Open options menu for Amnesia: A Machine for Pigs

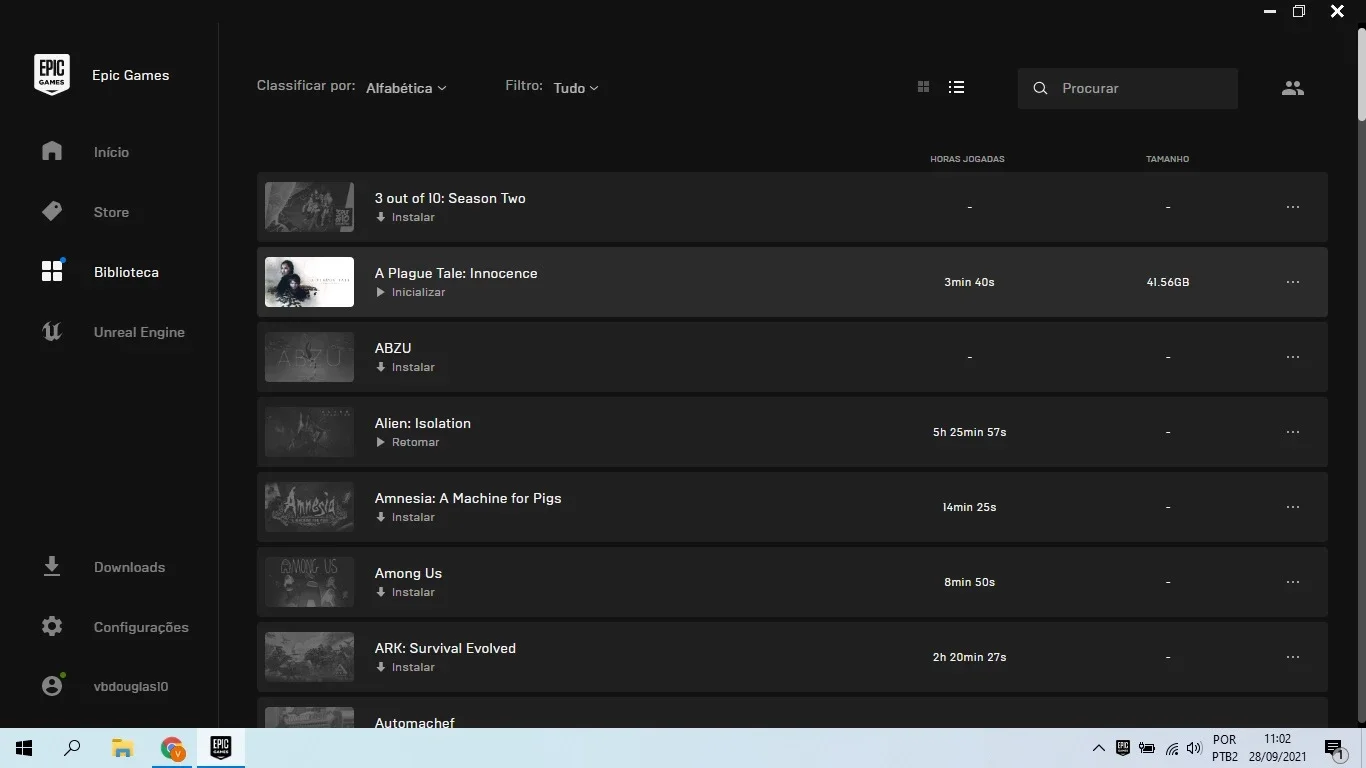click(1293, 507)
